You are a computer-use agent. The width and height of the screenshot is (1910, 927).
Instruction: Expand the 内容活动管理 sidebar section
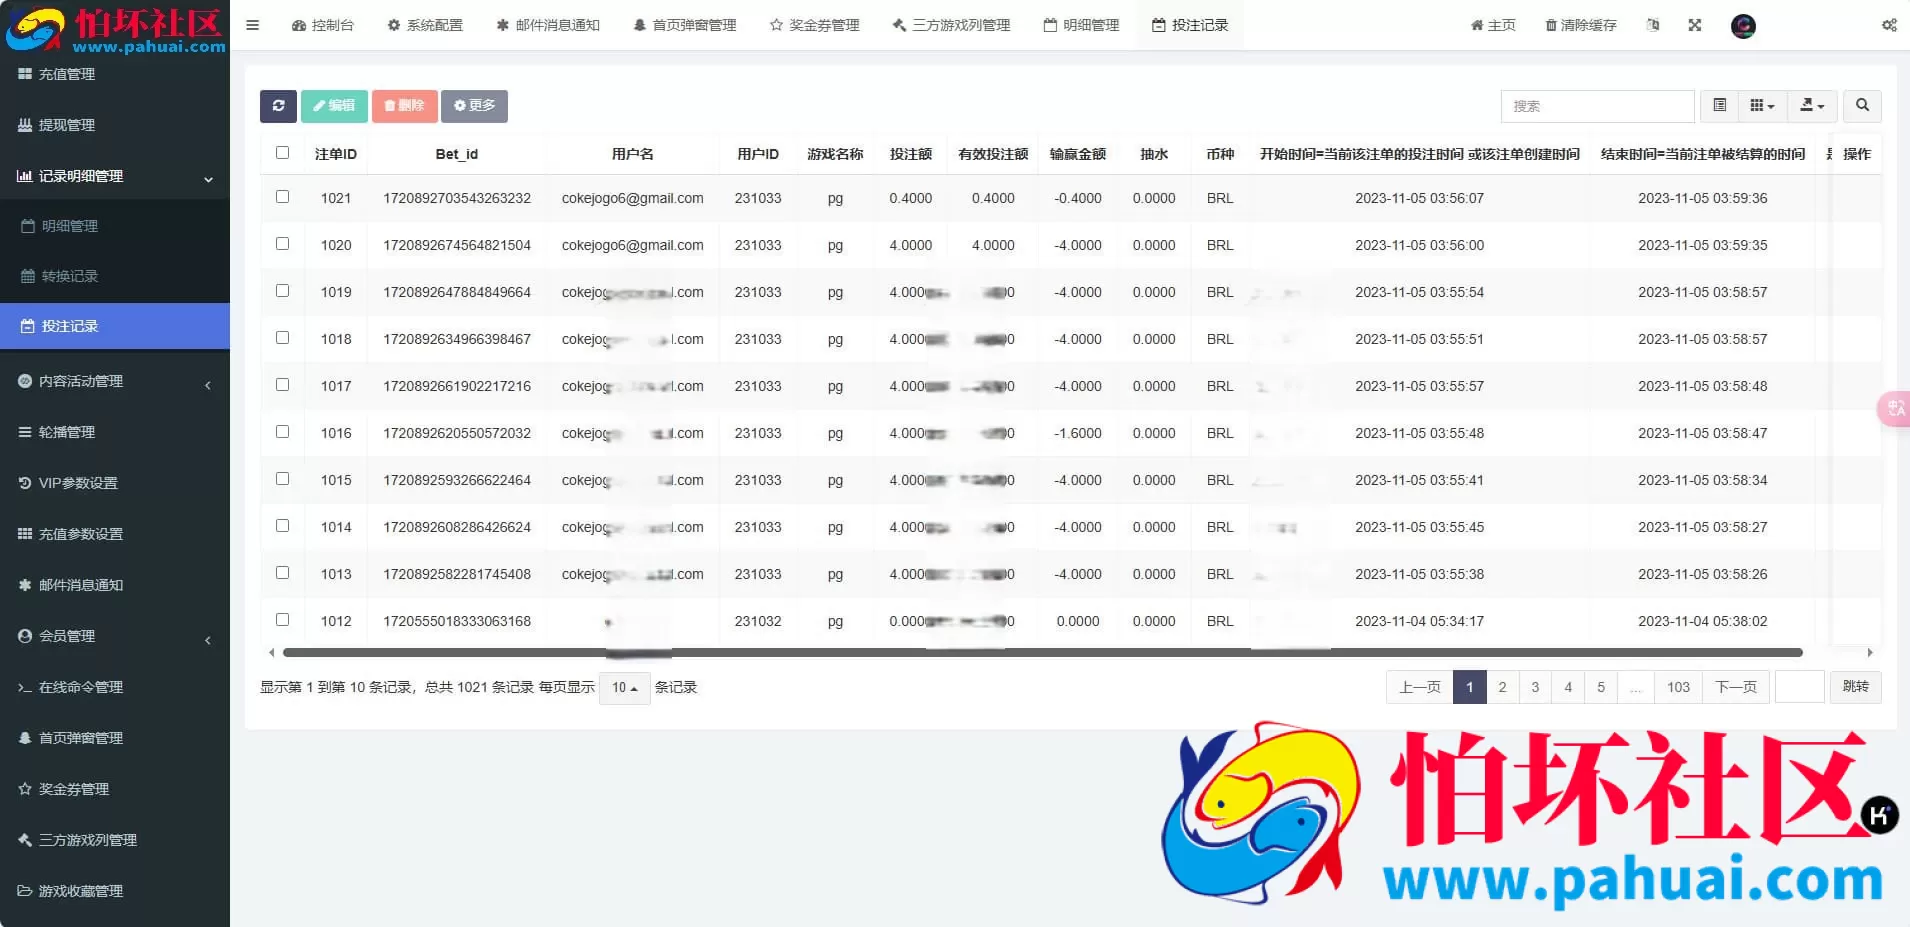click(80, 381)
